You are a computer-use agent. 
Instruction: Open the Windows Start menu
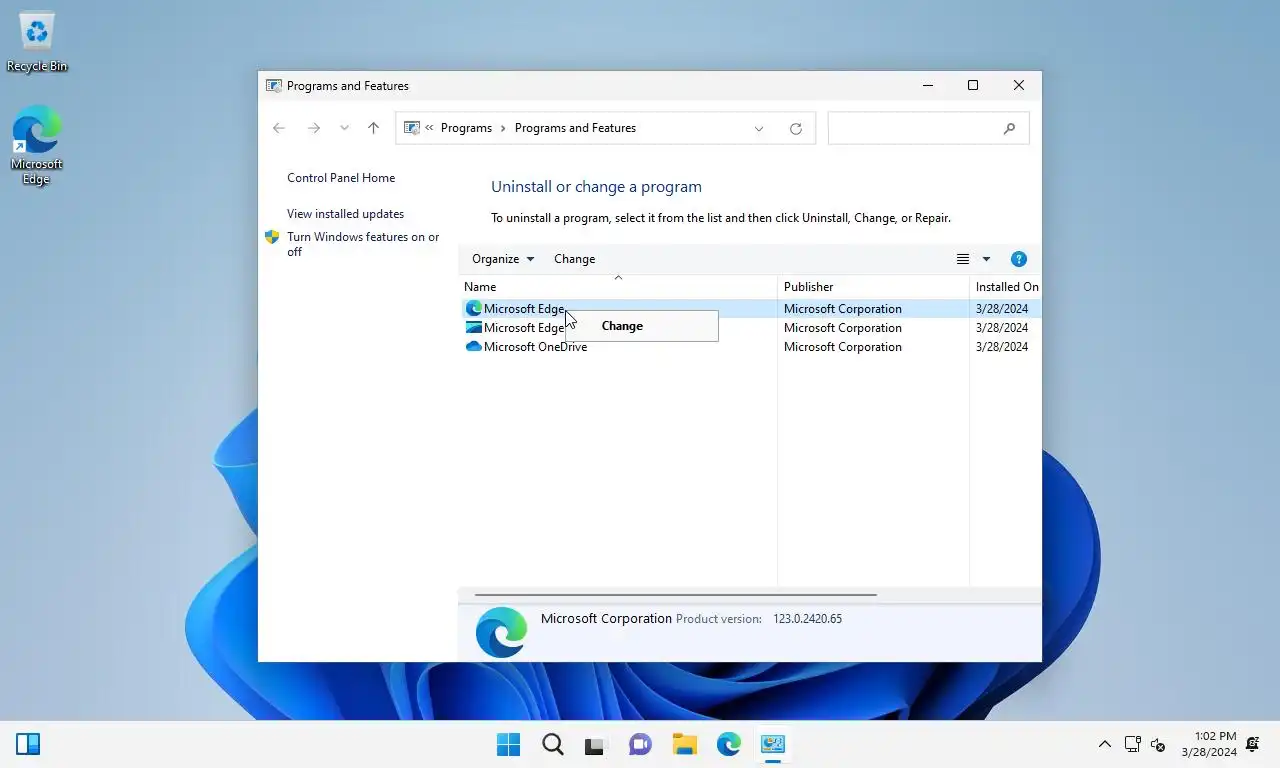point(509,744)
